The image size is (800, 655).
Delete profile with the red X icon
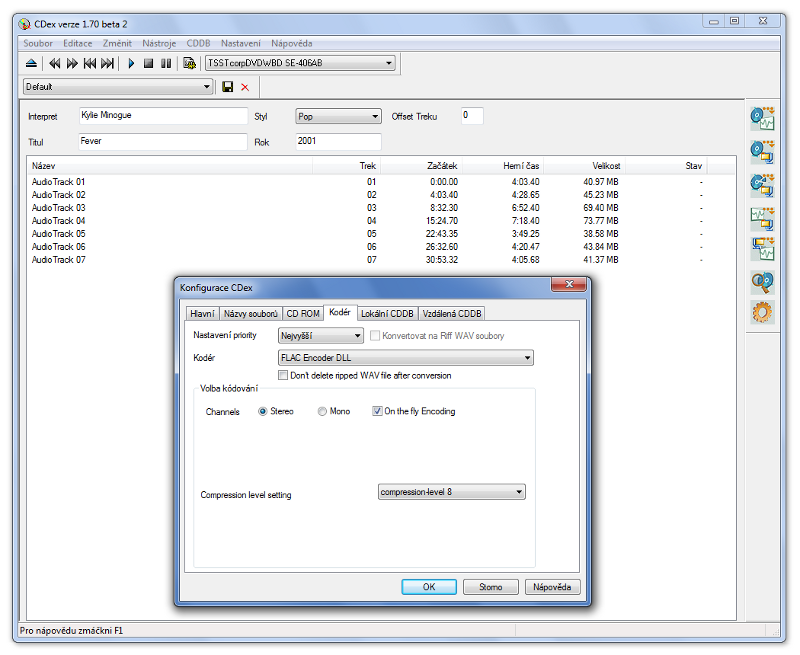point(245,87)
